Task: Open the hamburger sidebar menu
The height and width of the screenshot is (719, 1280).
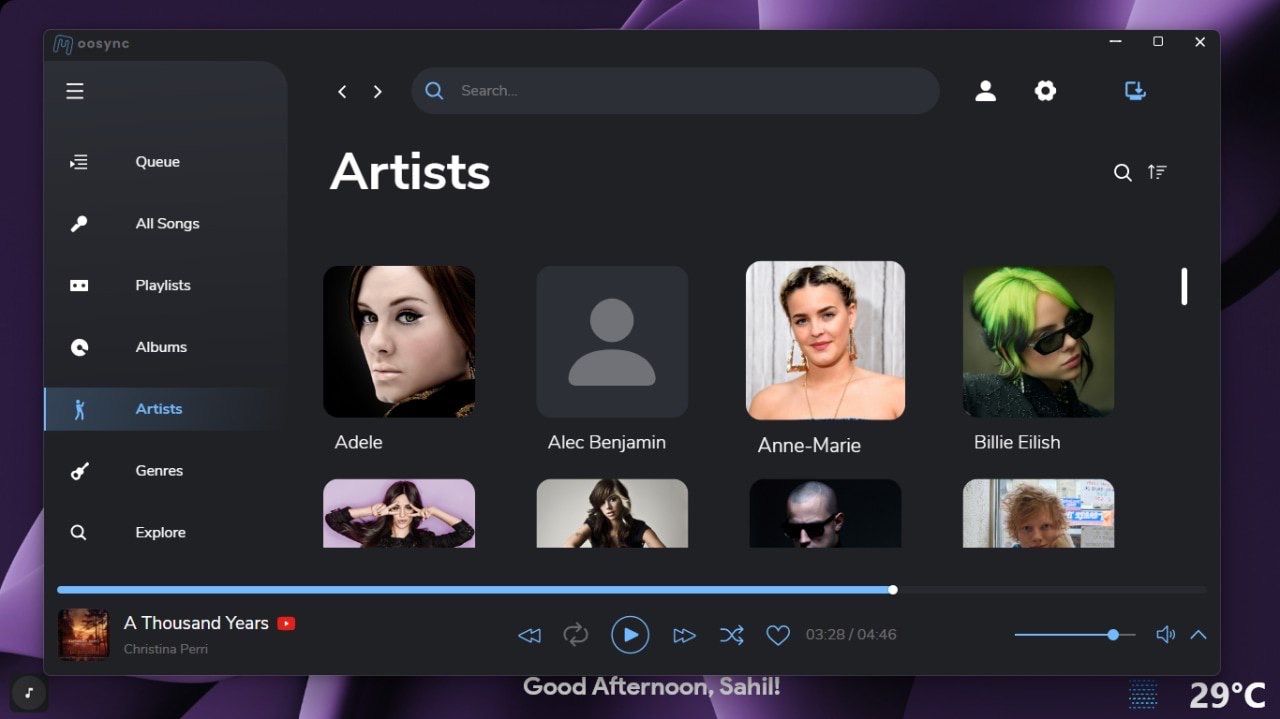Action: coord(75,91)
